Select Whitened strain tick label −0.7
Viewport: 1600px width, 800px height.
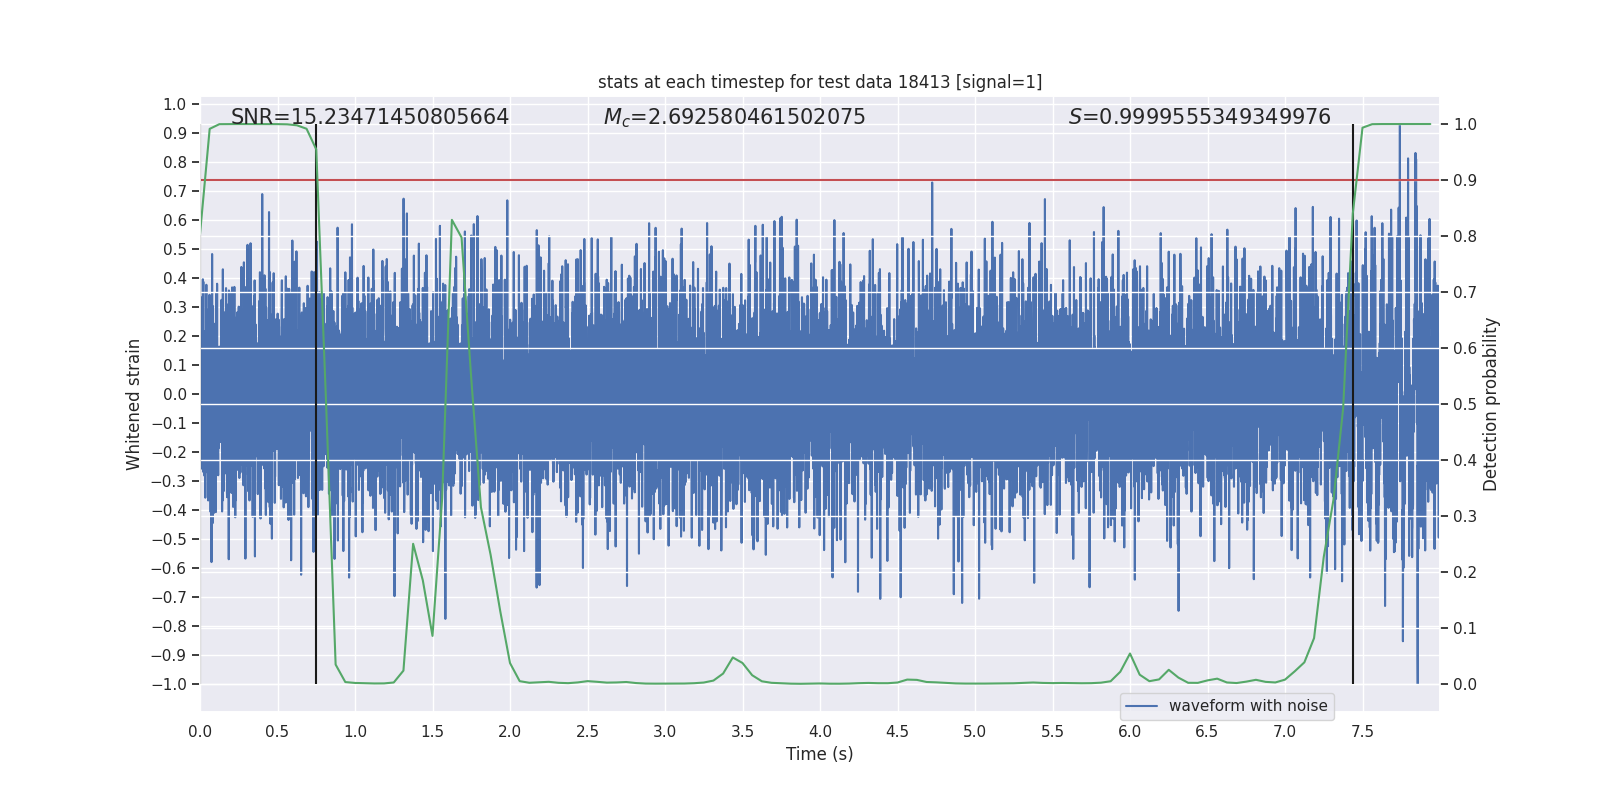(169, 597)
